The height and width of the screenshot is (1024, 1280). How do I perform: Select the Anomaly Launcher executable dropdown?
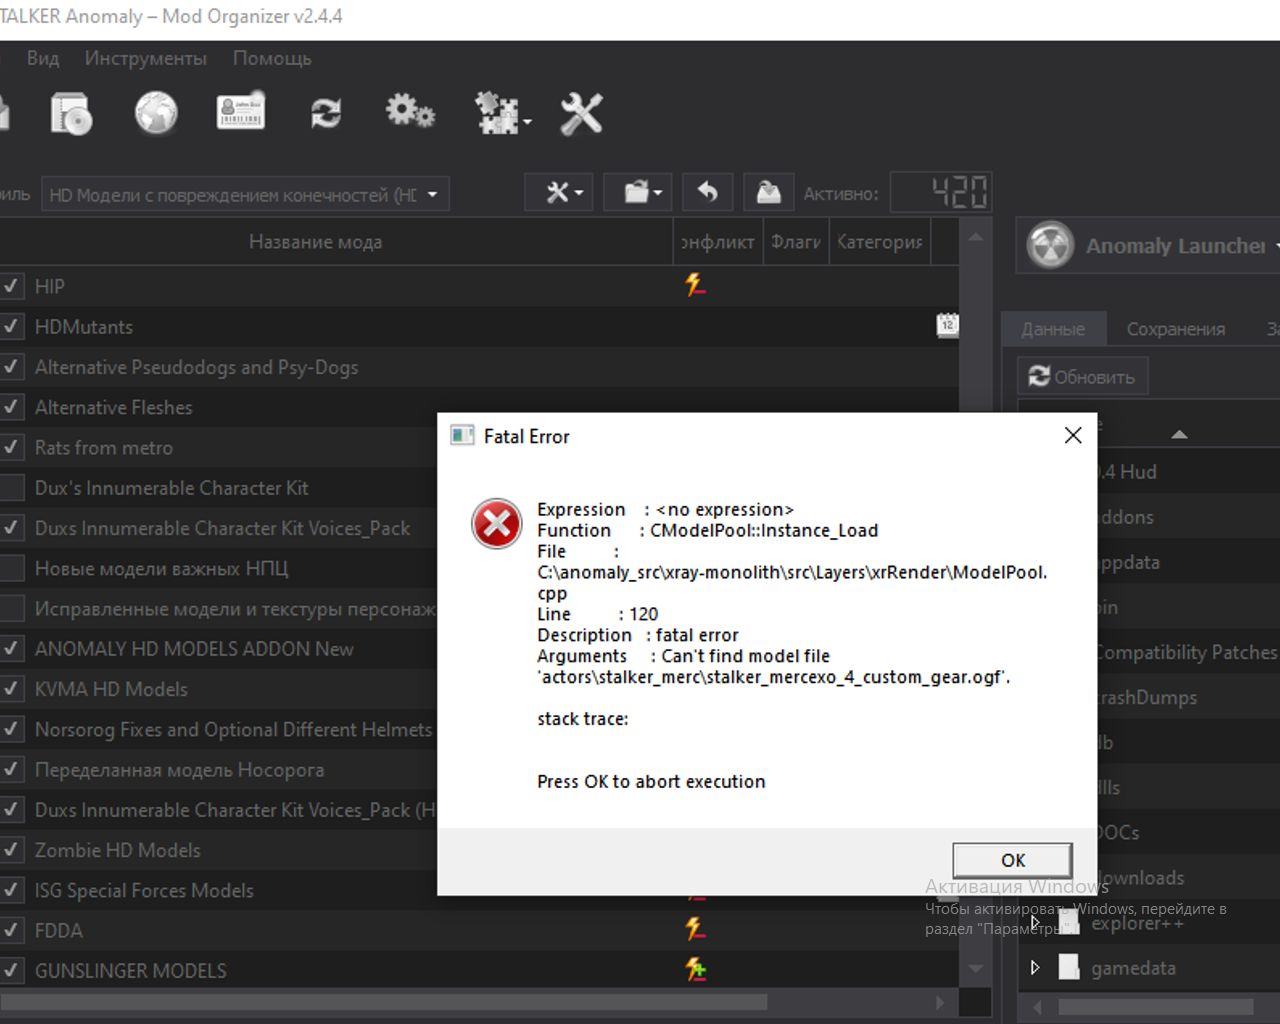click(1149, 245)
